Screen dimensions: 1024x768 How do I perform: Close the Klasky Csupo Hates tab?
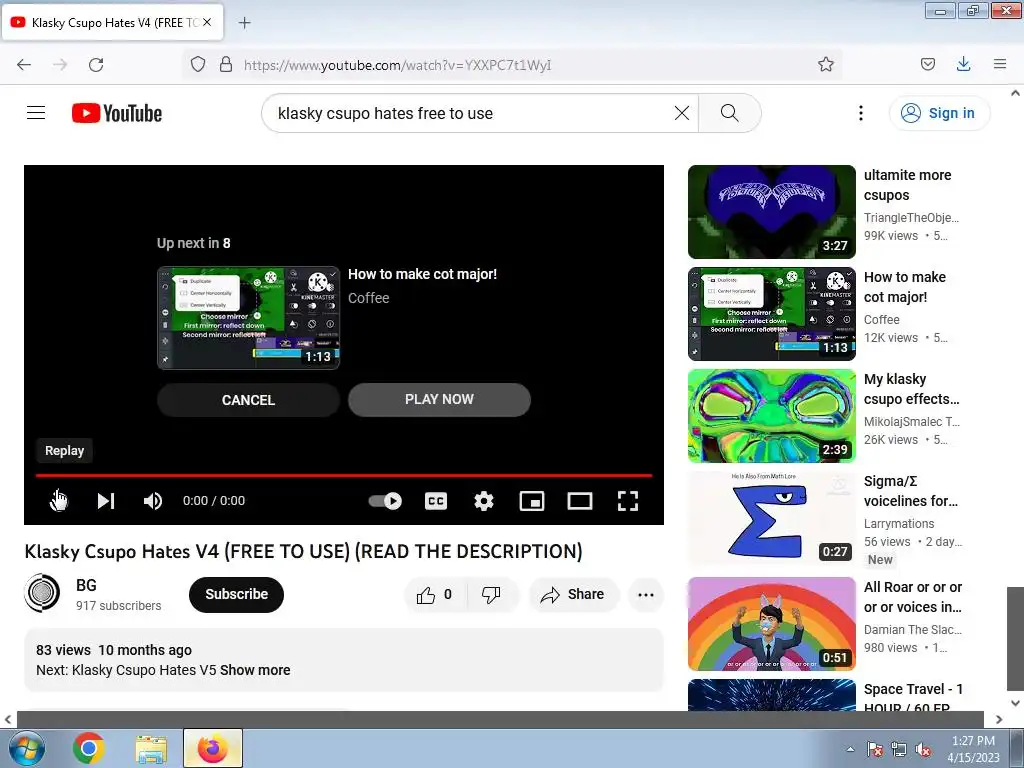(207, 22)
